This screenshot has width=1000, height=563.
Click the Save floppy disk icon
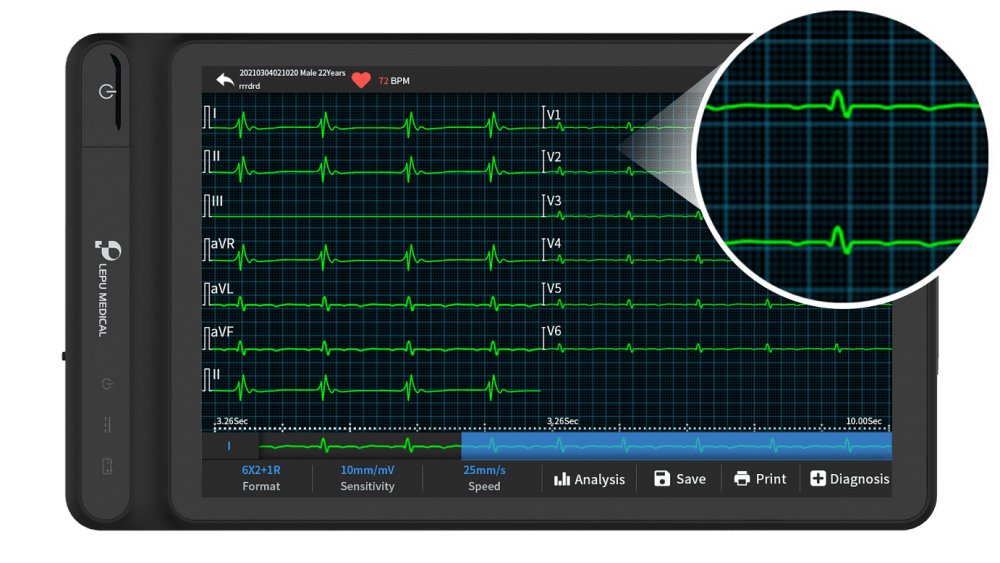coord(662,479)
